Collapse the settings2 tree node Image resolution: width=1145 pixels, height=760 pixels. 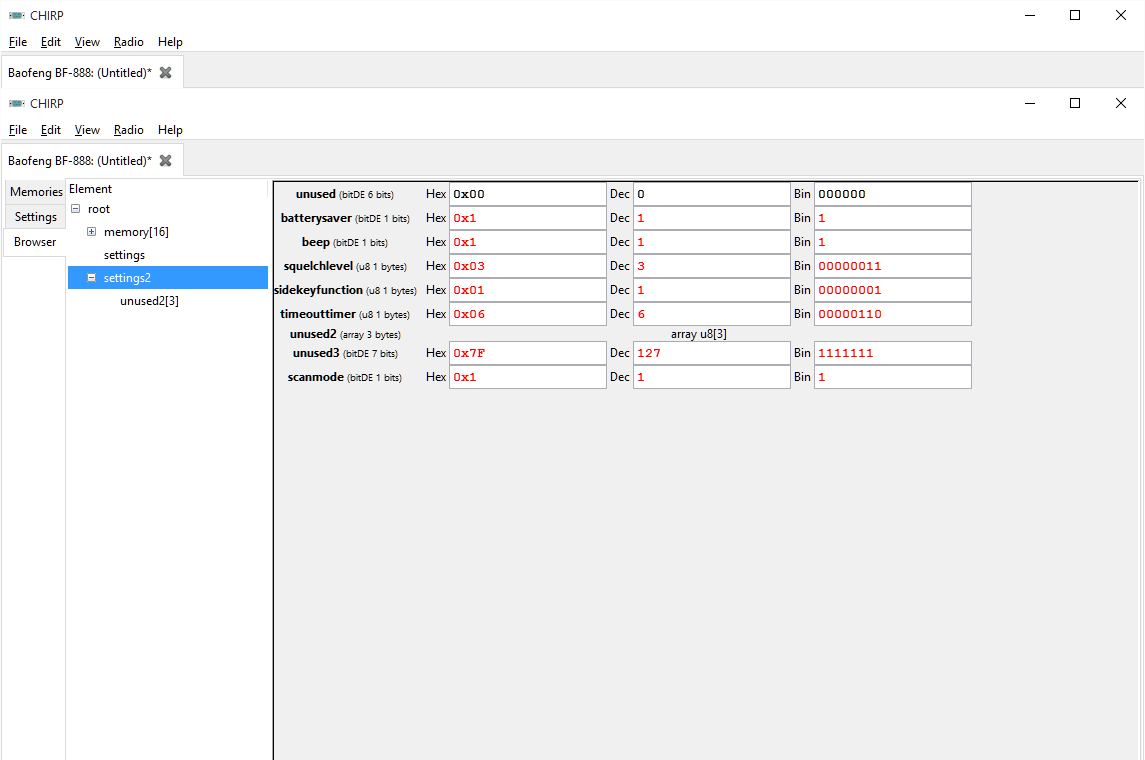tap(91, 277)
